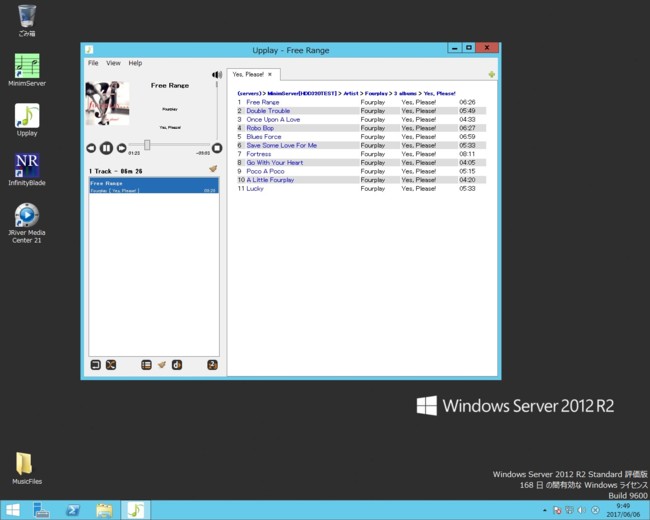Maximize the Upplay window
This screenshot has height=520, width=650.
[x=469, y=48]
